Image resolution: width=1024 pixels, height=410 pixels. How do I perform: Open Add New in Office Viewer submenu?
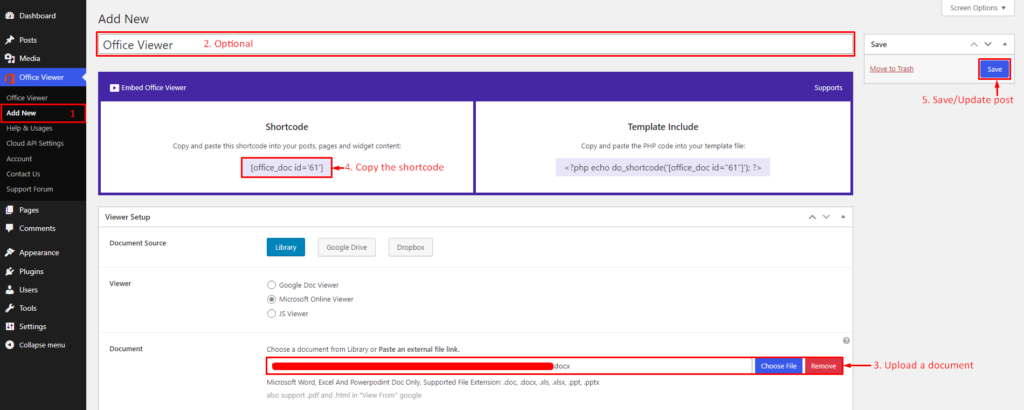tap(21, 113)
